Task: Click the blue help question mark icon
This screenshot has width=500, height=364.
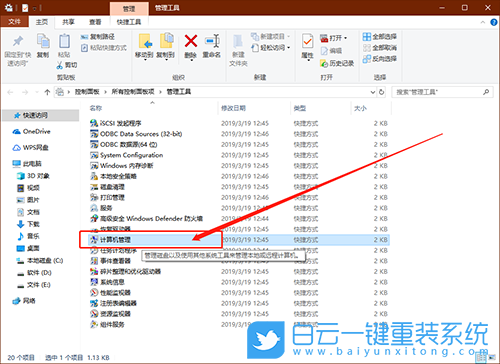Action: 494,22
